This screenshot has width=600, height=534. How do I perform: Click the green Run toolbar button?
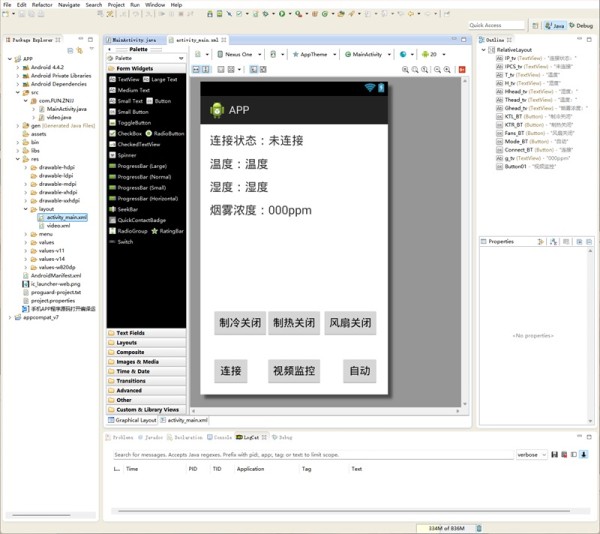tap(282, 14)
